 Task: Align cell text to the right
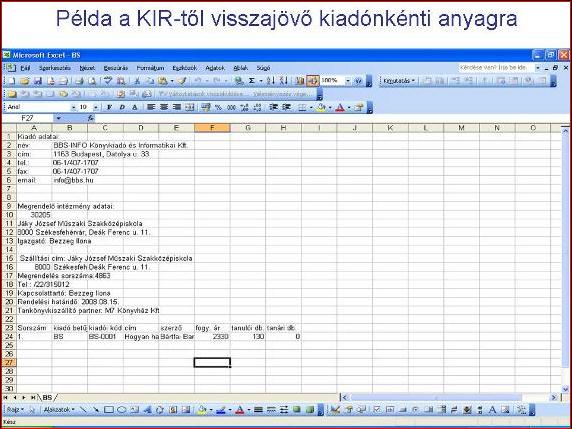177,107
